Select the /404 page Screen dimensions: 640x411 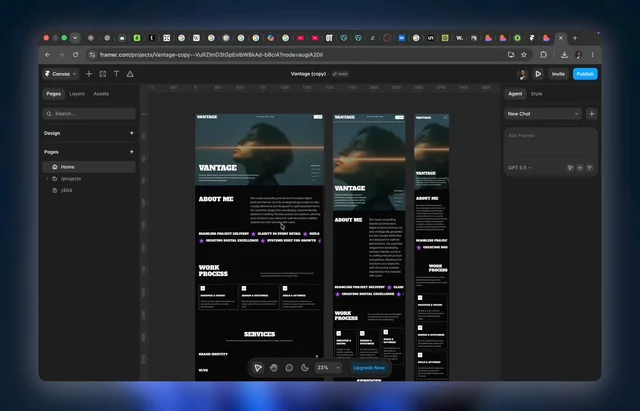coord(89,191)
